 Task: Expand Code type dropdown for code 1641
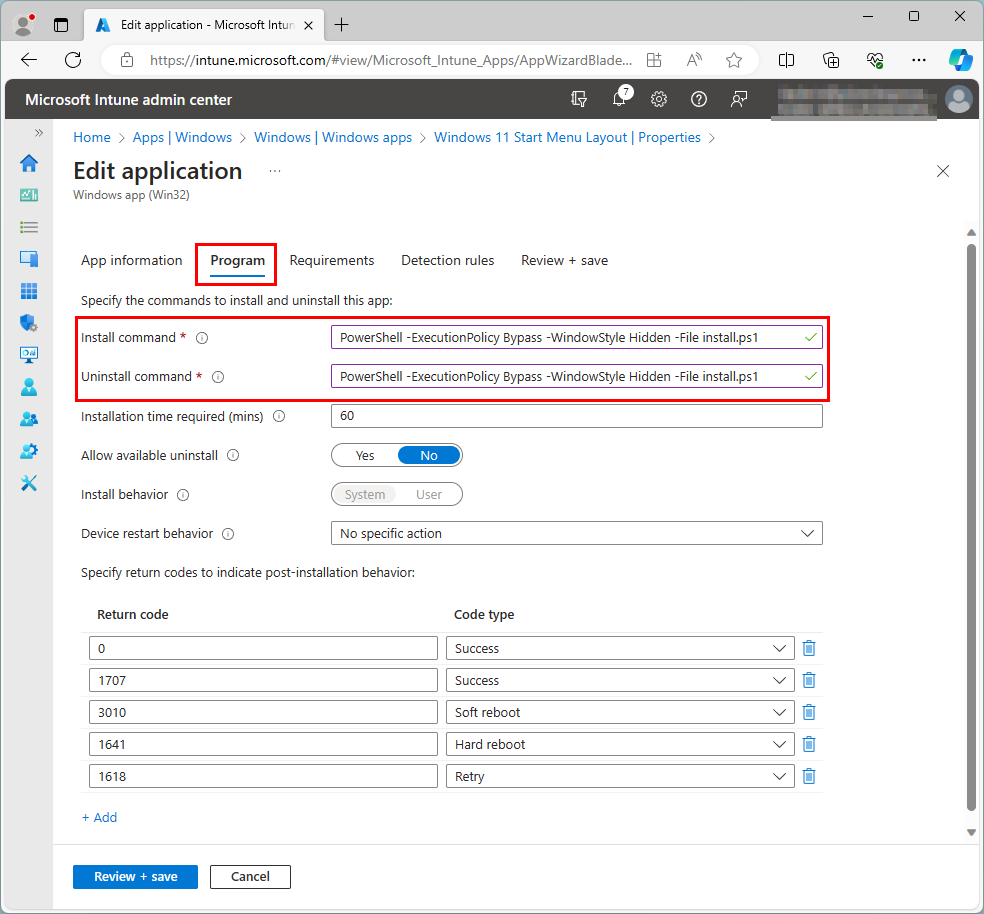point(620,744)
